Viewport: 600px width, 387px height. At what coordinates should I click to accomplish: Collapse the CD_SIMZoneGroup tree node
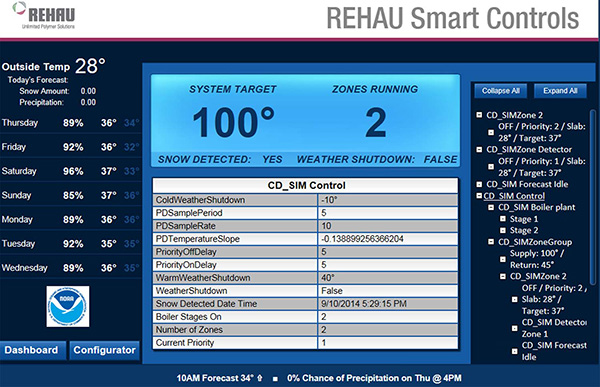click(x=491, y=242)
